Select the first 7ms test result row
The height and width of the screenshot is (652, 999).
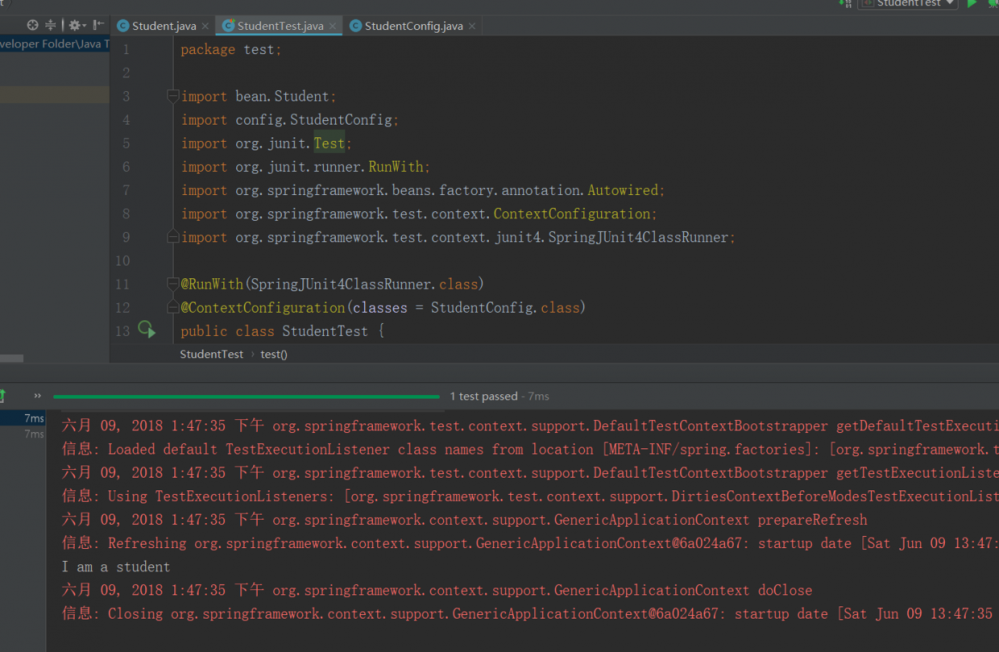click(33, 418)
